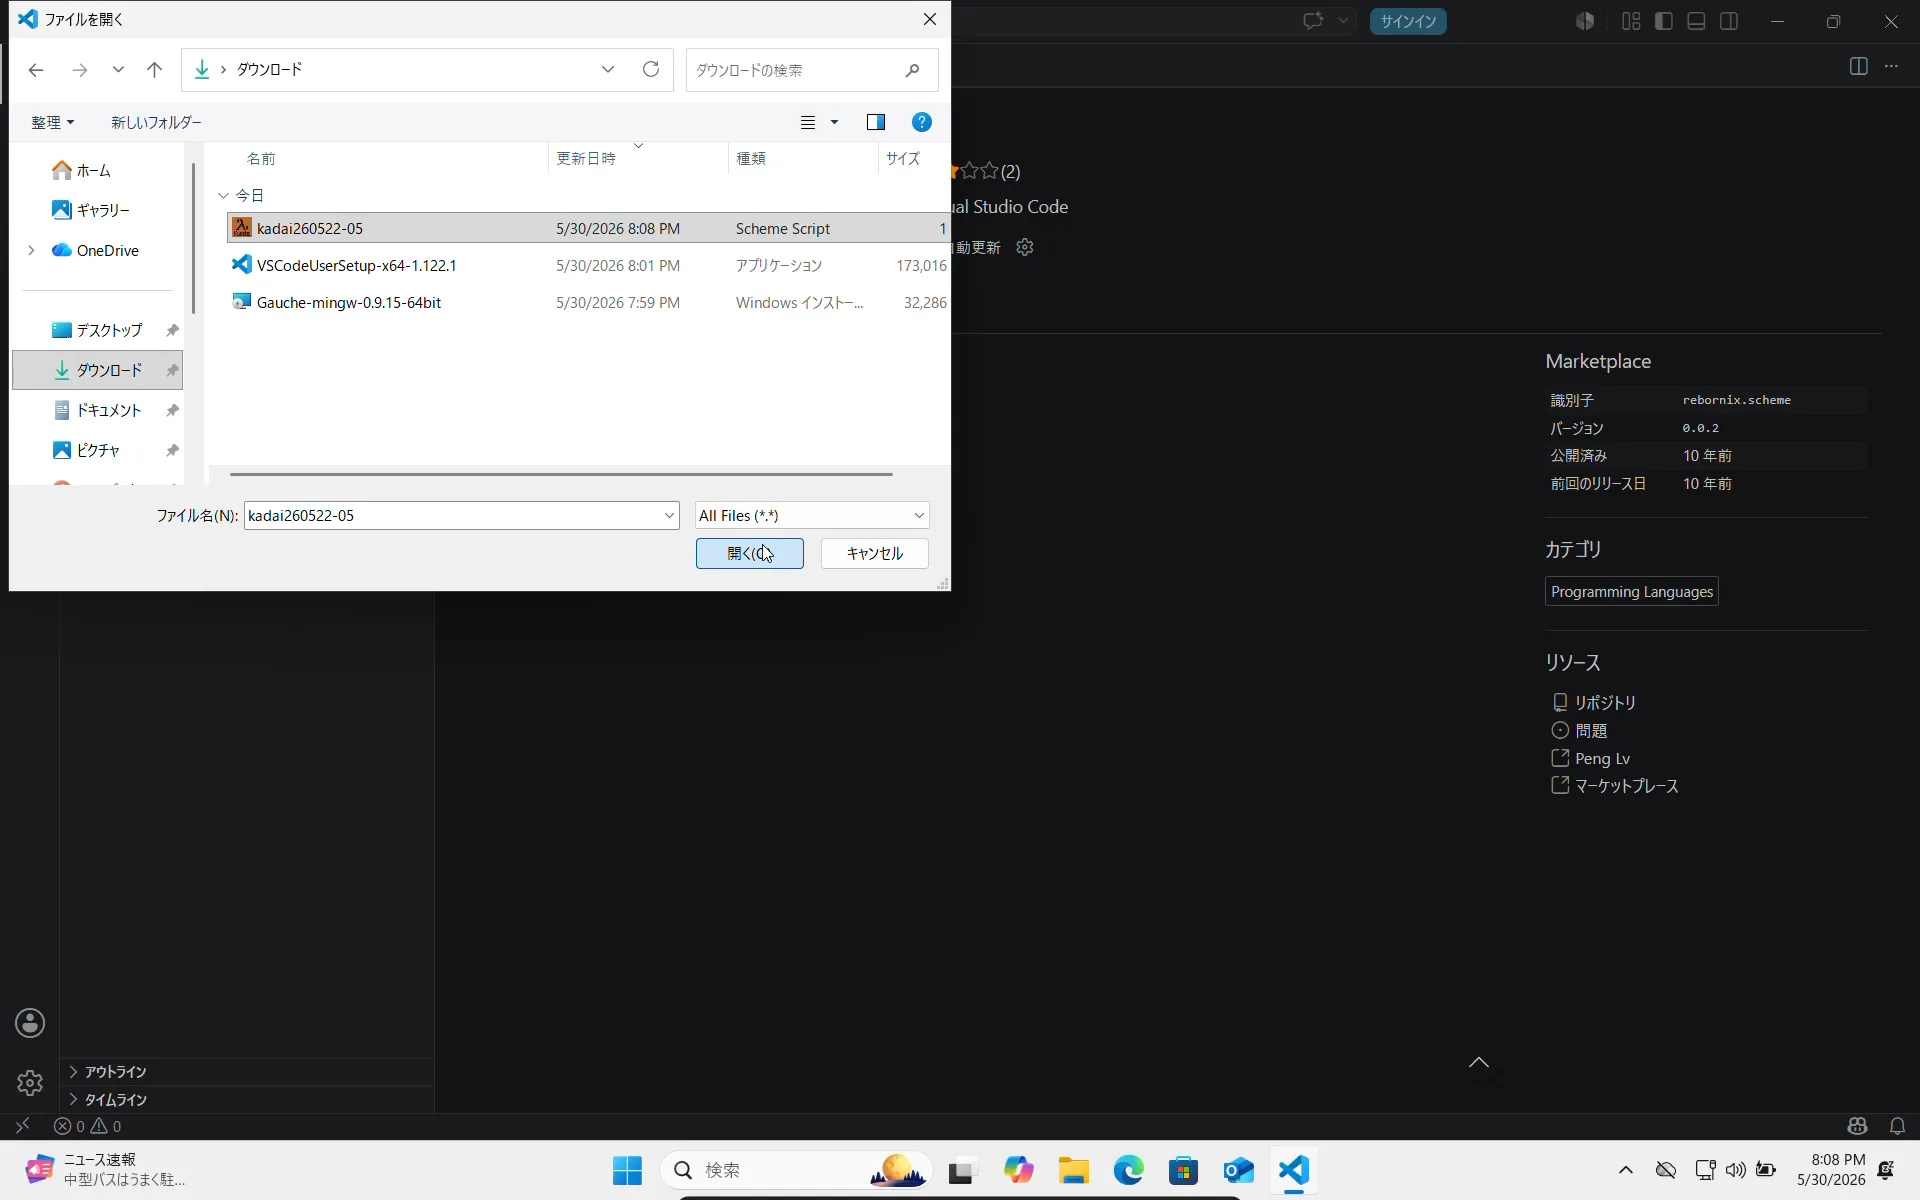The image size is (1920, 1200).
Task: Open the Peng Lv publisher link
Action: (1591, 759)
